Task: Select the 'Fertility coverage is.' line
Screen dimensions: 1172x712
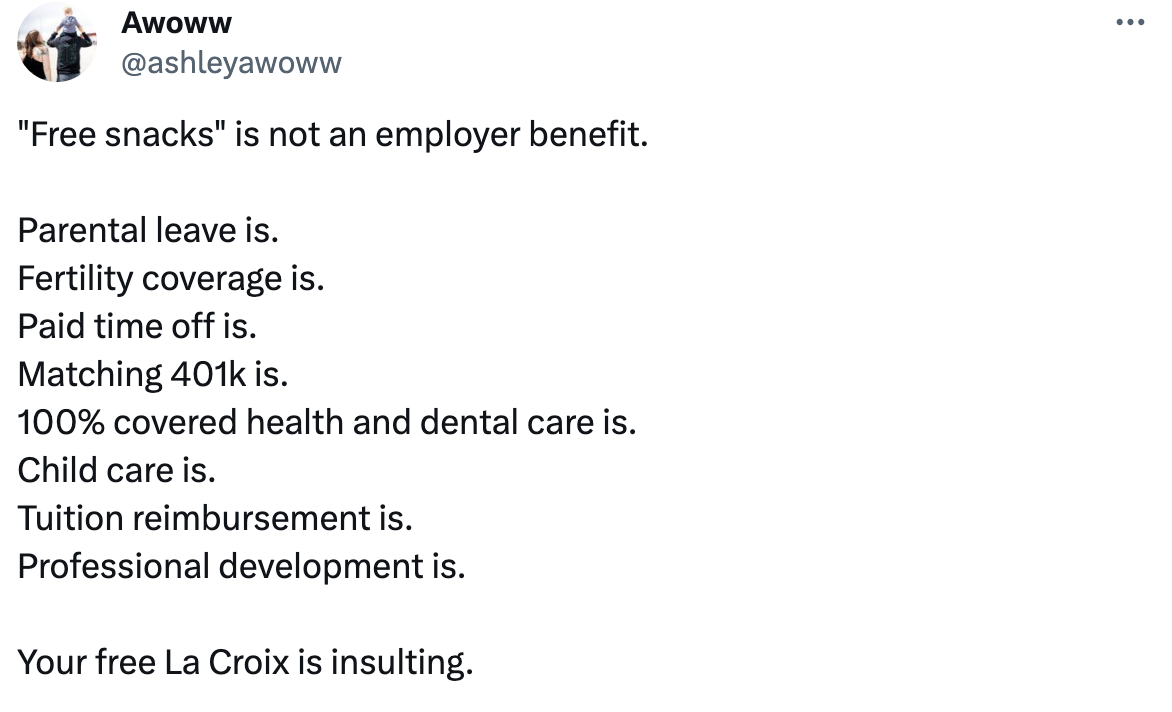Action: (170, 279)
